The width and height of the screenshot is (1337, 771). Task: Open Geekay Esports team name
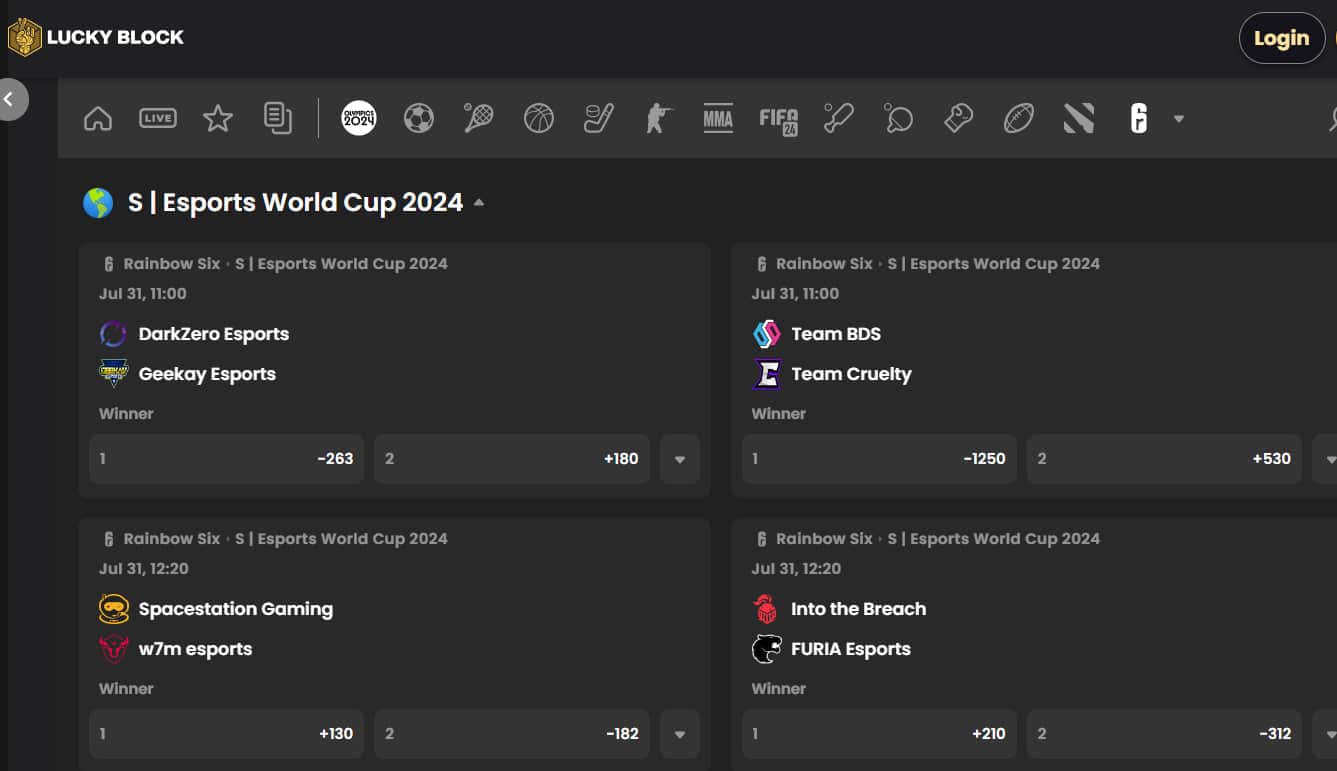coord(207,374)
